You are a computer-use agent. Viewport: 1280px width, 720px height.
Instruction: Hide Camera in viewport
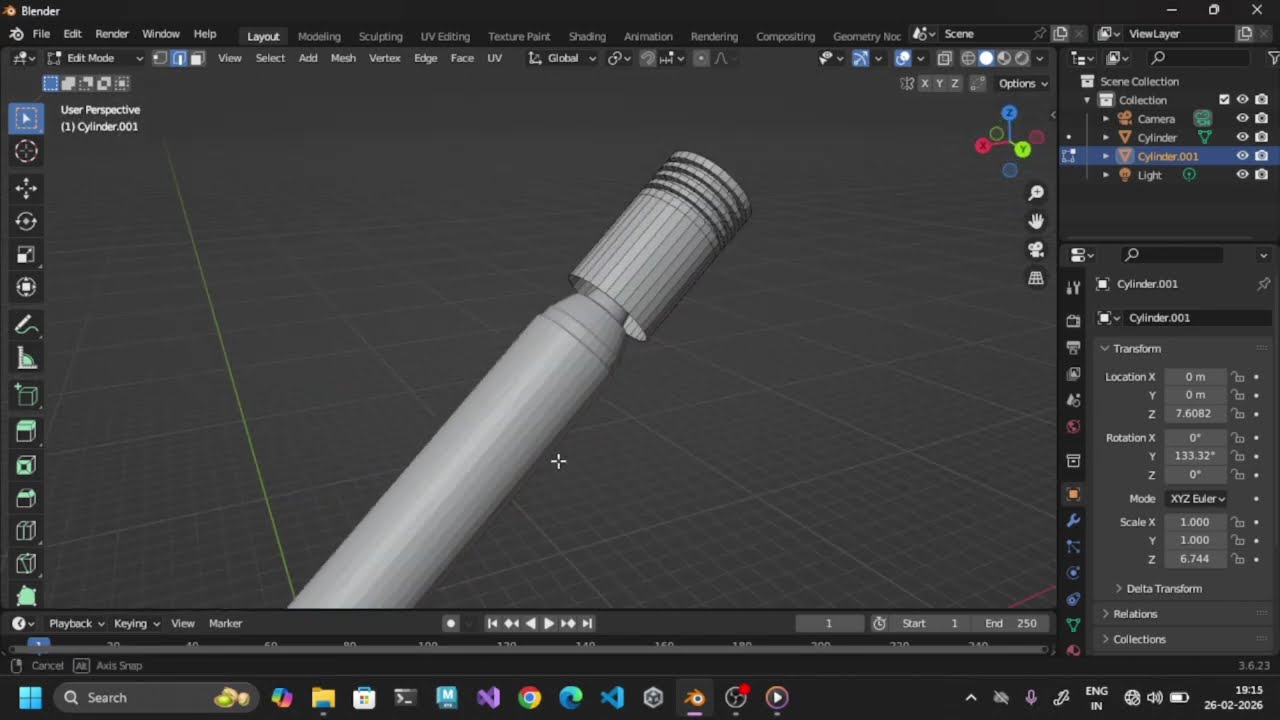(x=1242, y=119)
